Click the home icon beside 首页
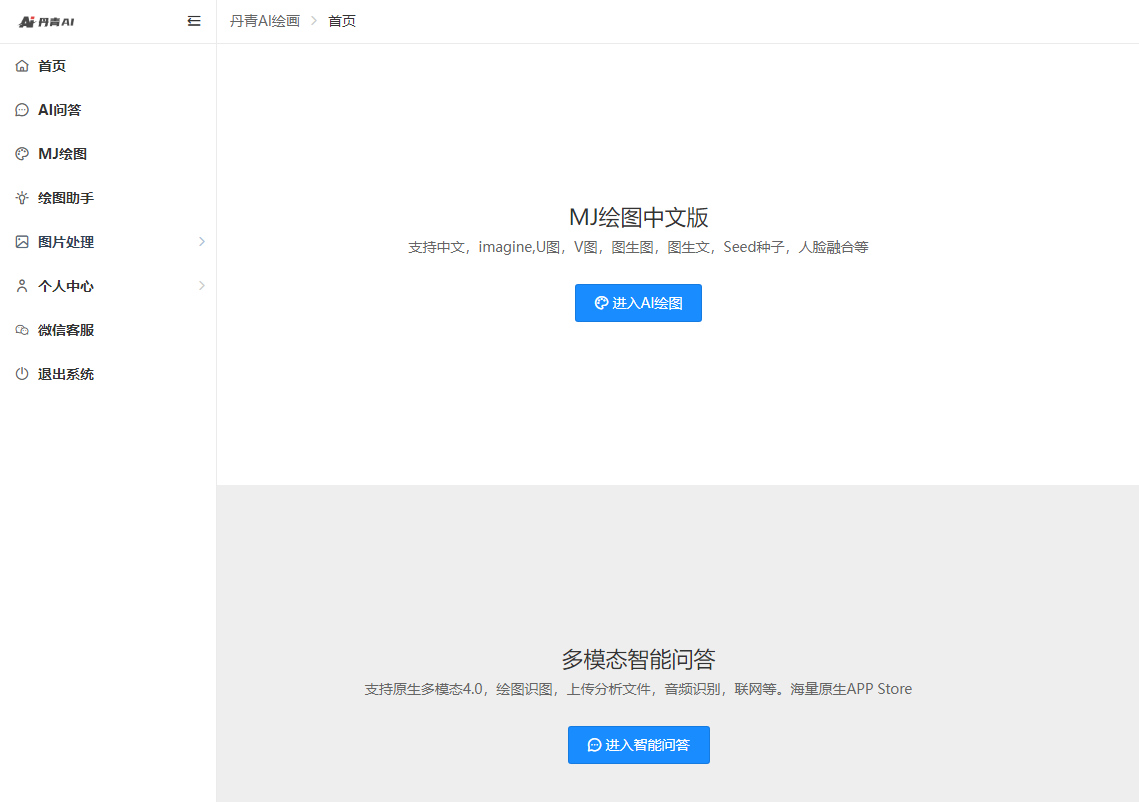This screenshot has width=1139, height=802. point(22,66)
